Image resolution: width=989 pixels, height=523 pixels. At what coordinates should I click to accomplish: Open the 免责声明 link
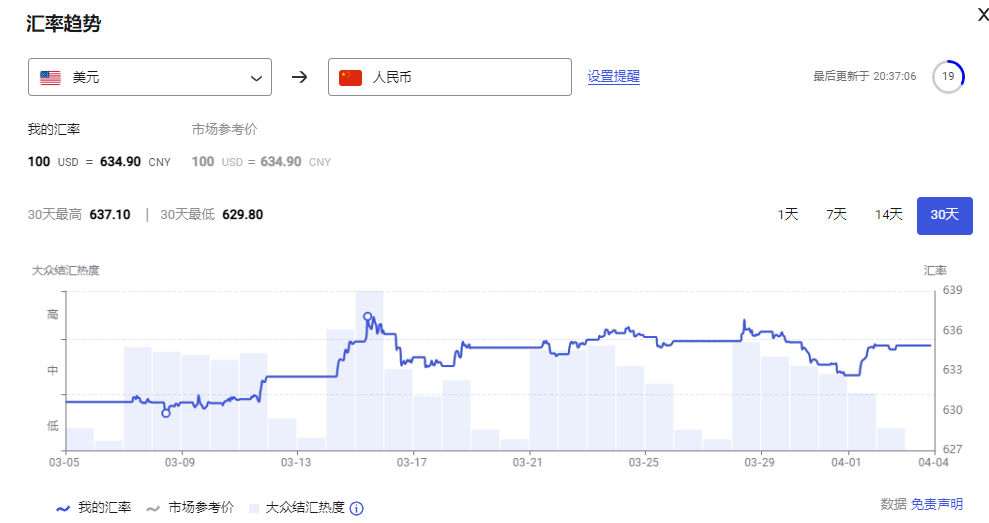click(x=937, y=504)
